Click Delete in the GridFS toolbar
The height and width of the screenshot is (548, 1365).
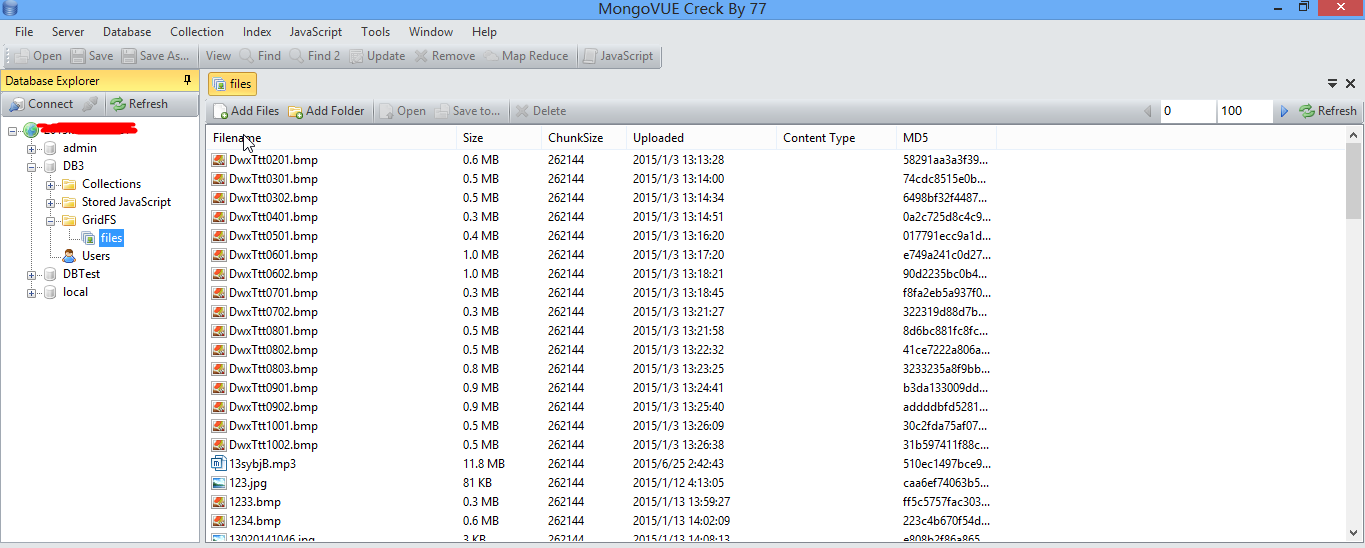[x=541, y=111]
